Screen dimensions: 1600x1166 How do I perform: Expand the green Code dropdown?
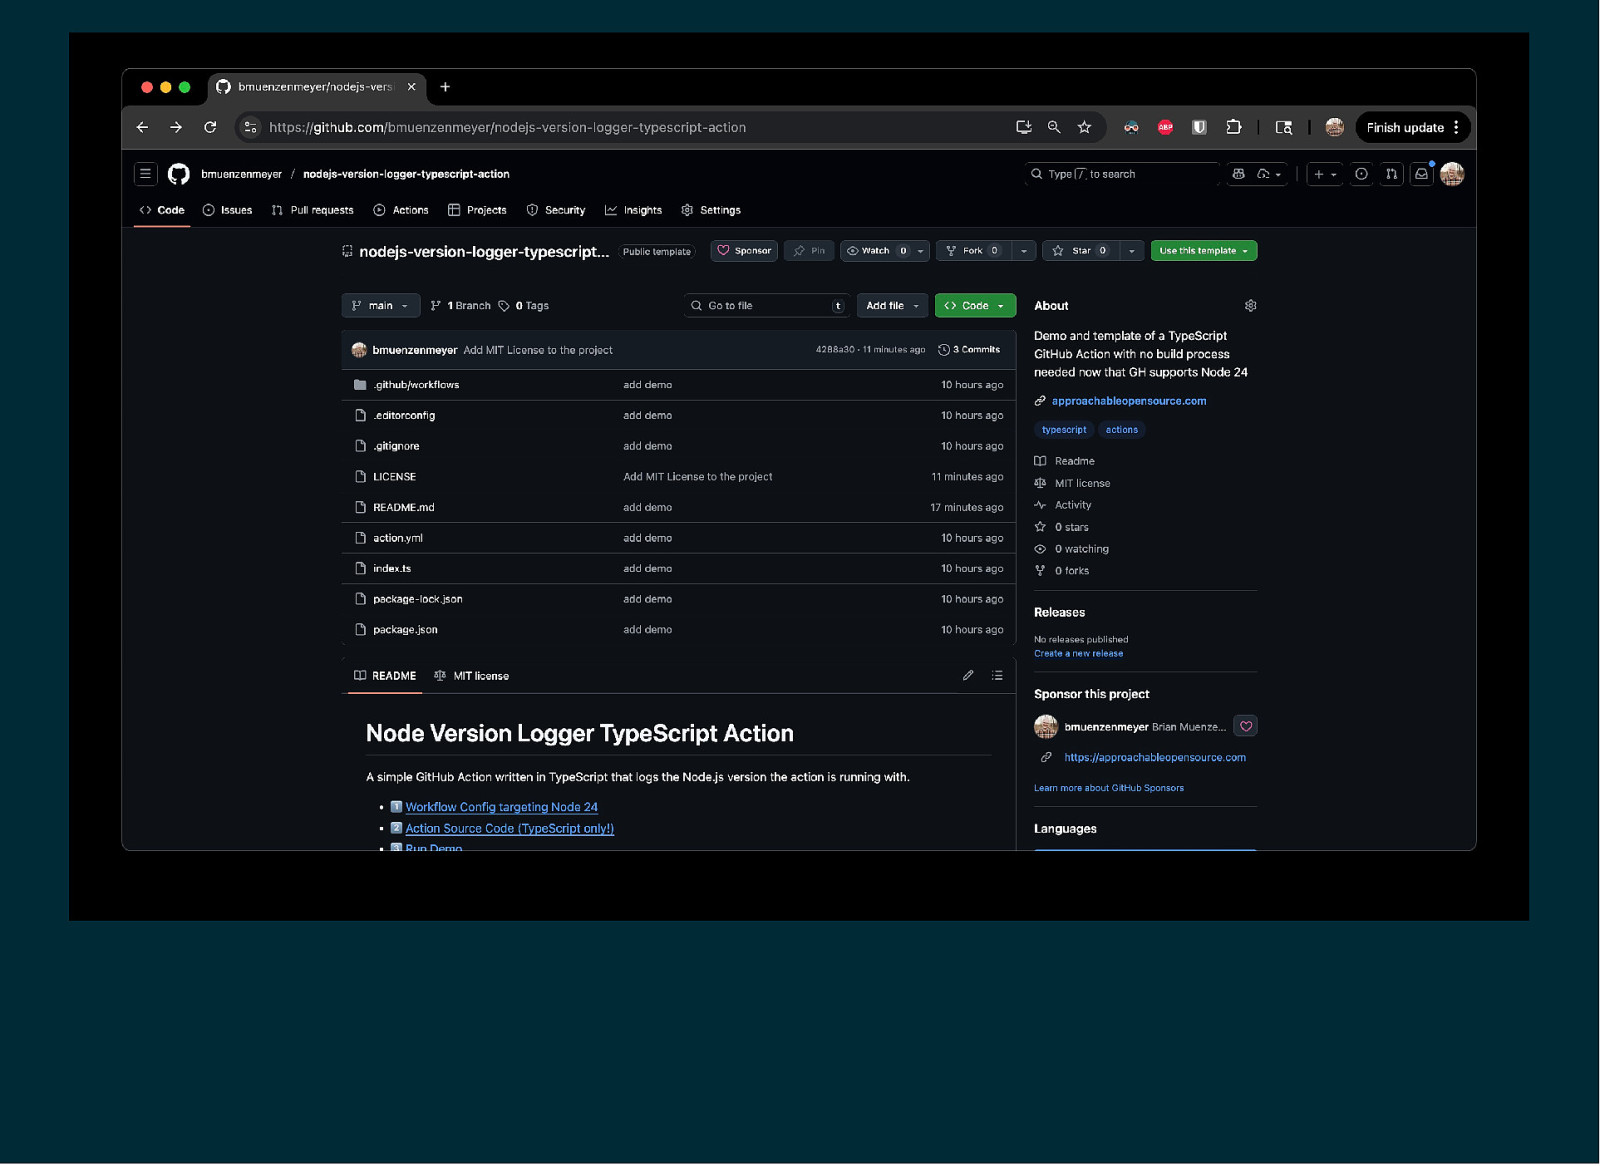975,306
